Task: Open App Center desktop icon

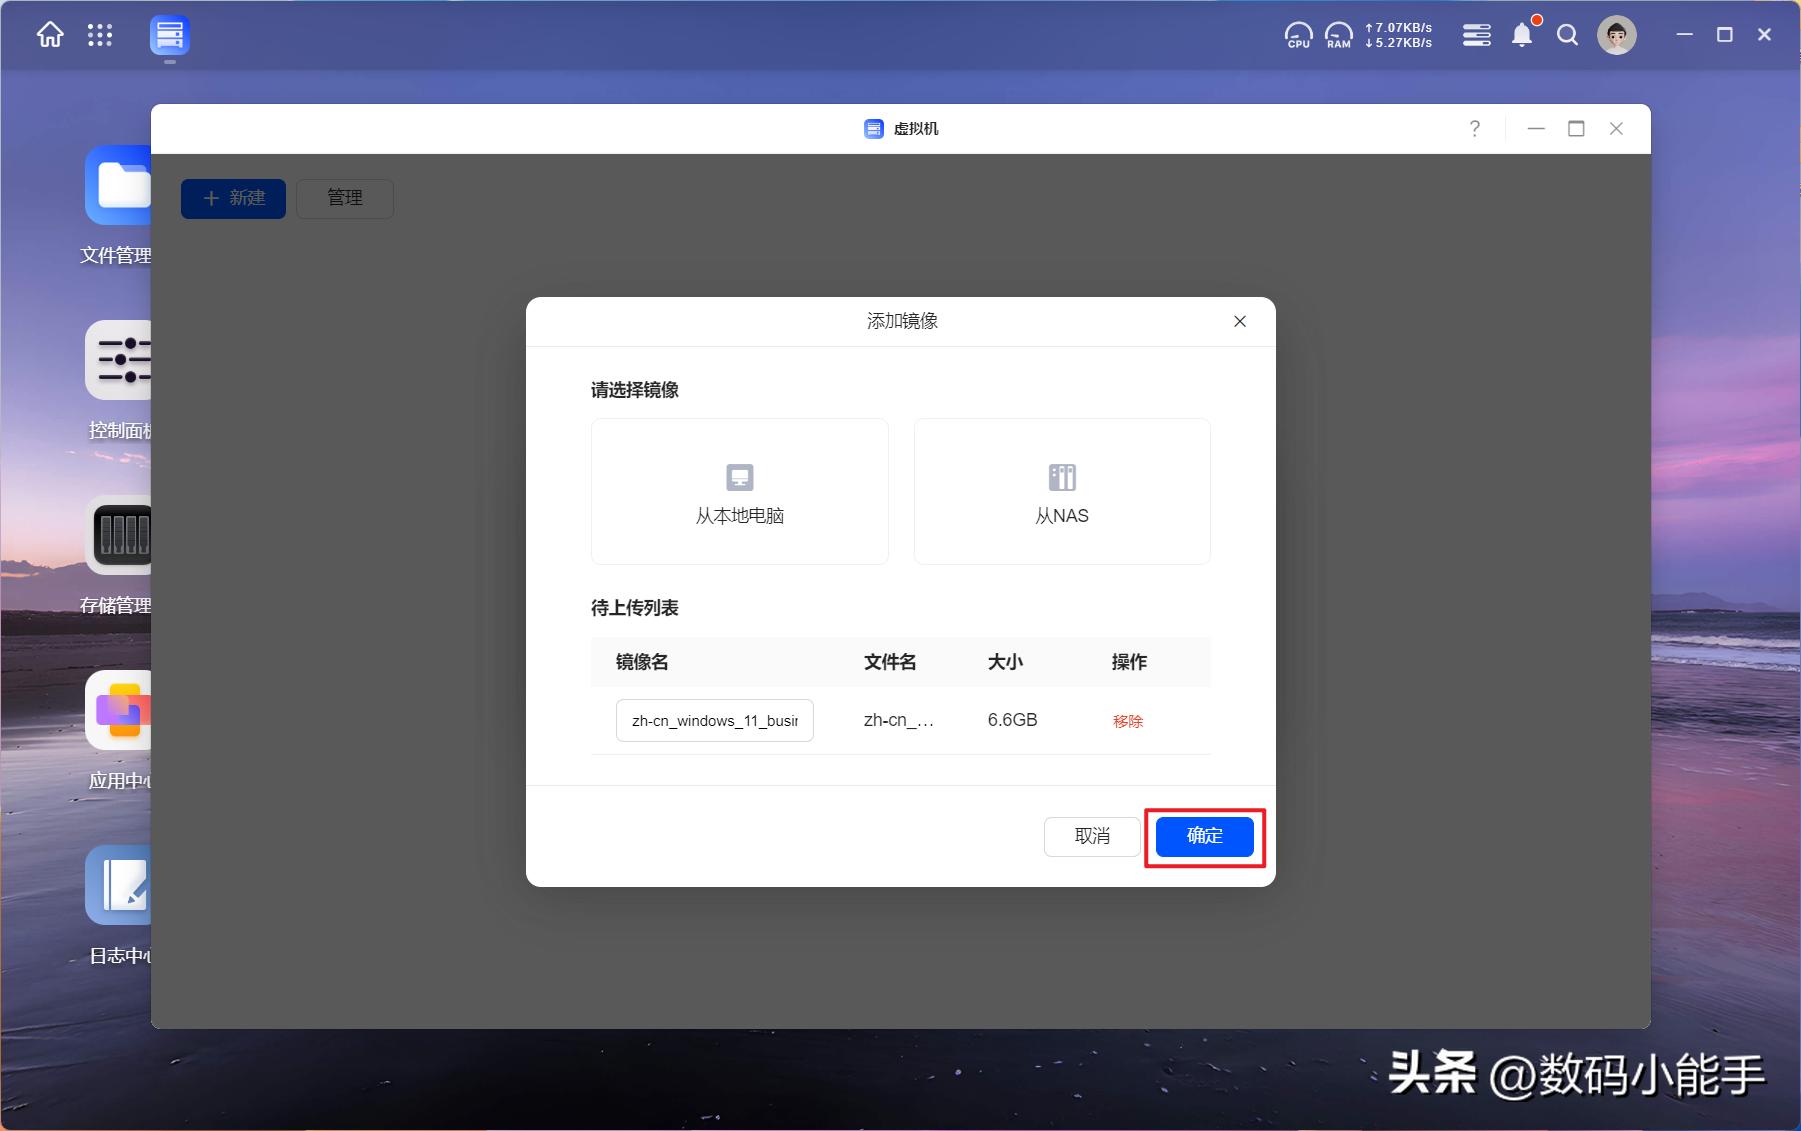Action: [118, 710]
